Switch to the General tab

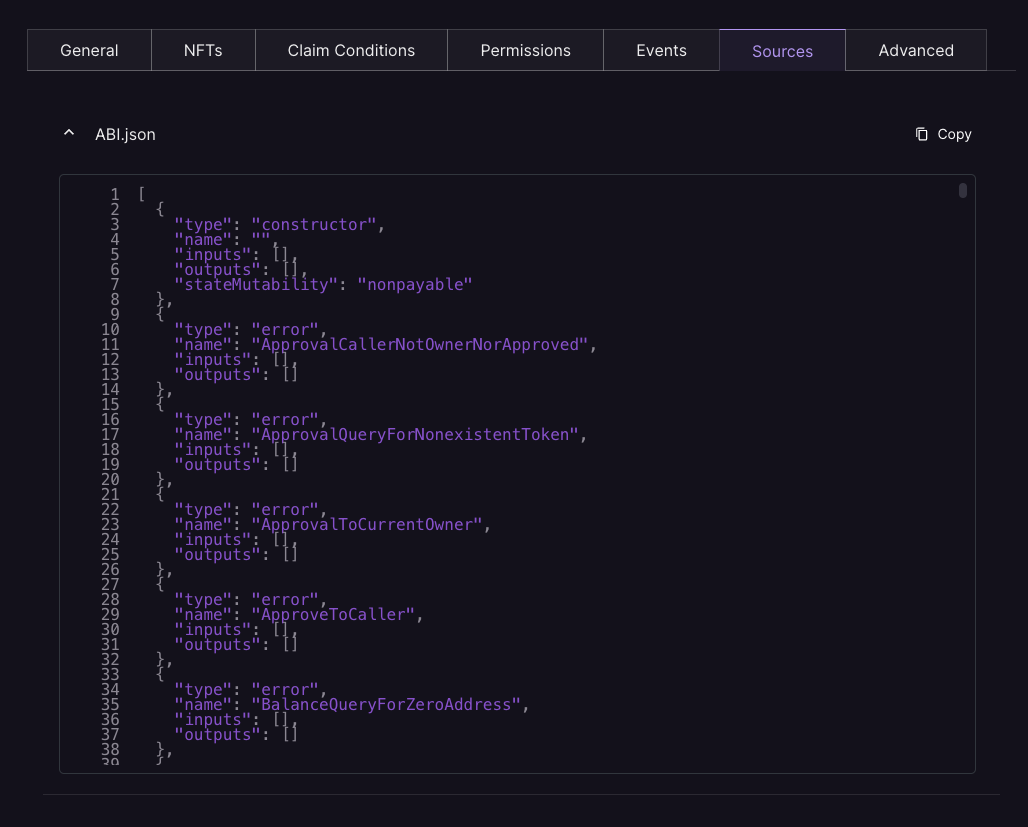point(89,50)
